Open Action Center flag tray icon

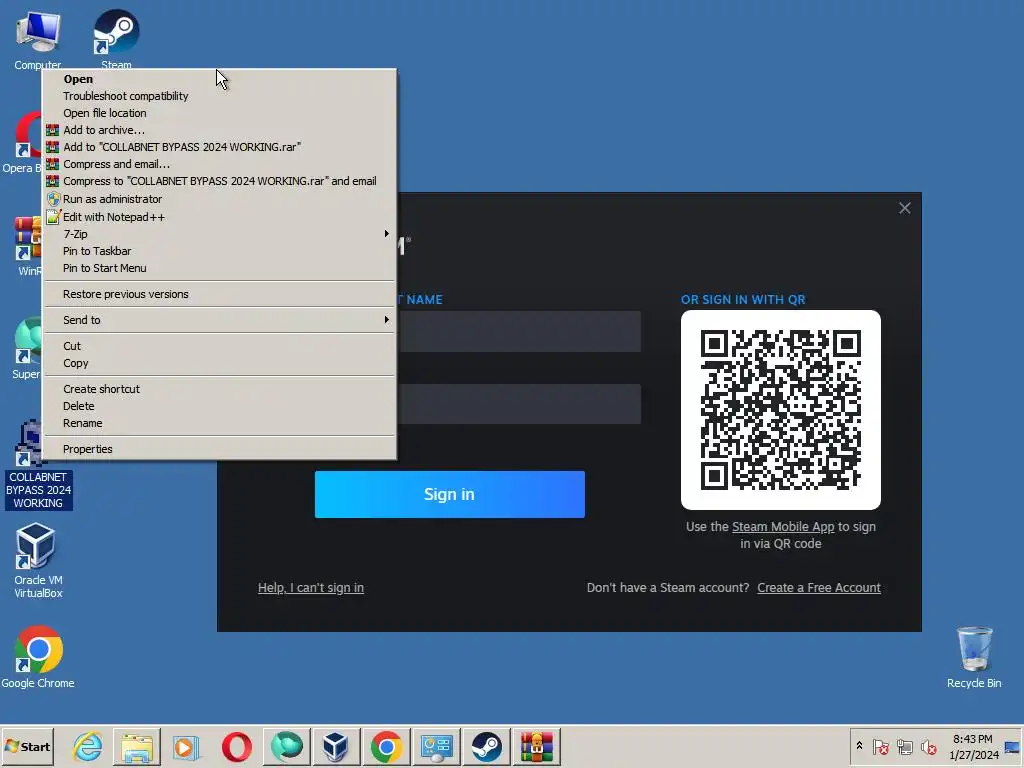tap(880, 746)
